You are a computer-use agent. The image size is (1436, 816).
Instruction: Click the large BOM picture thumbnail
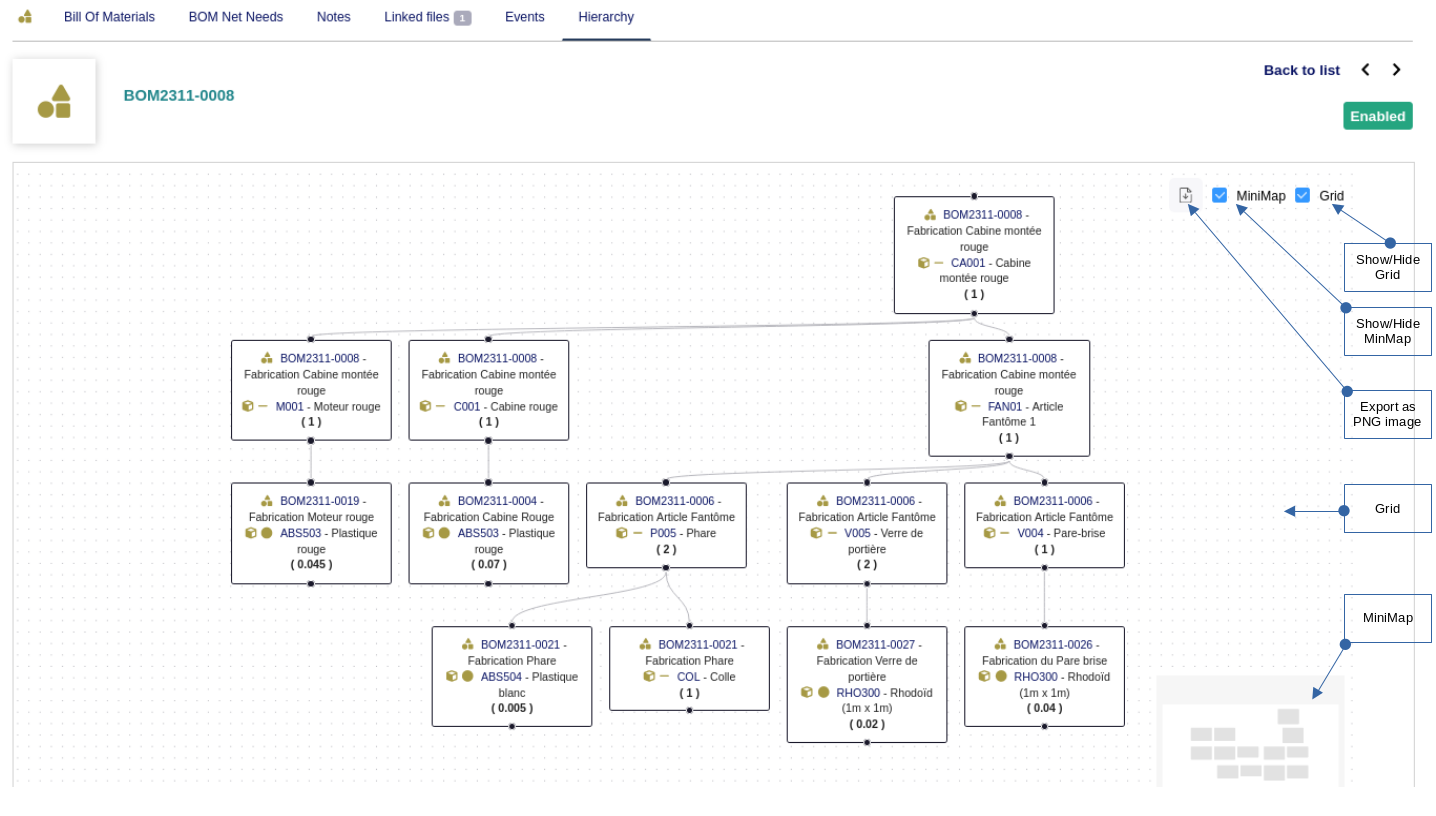pos(54,101)
